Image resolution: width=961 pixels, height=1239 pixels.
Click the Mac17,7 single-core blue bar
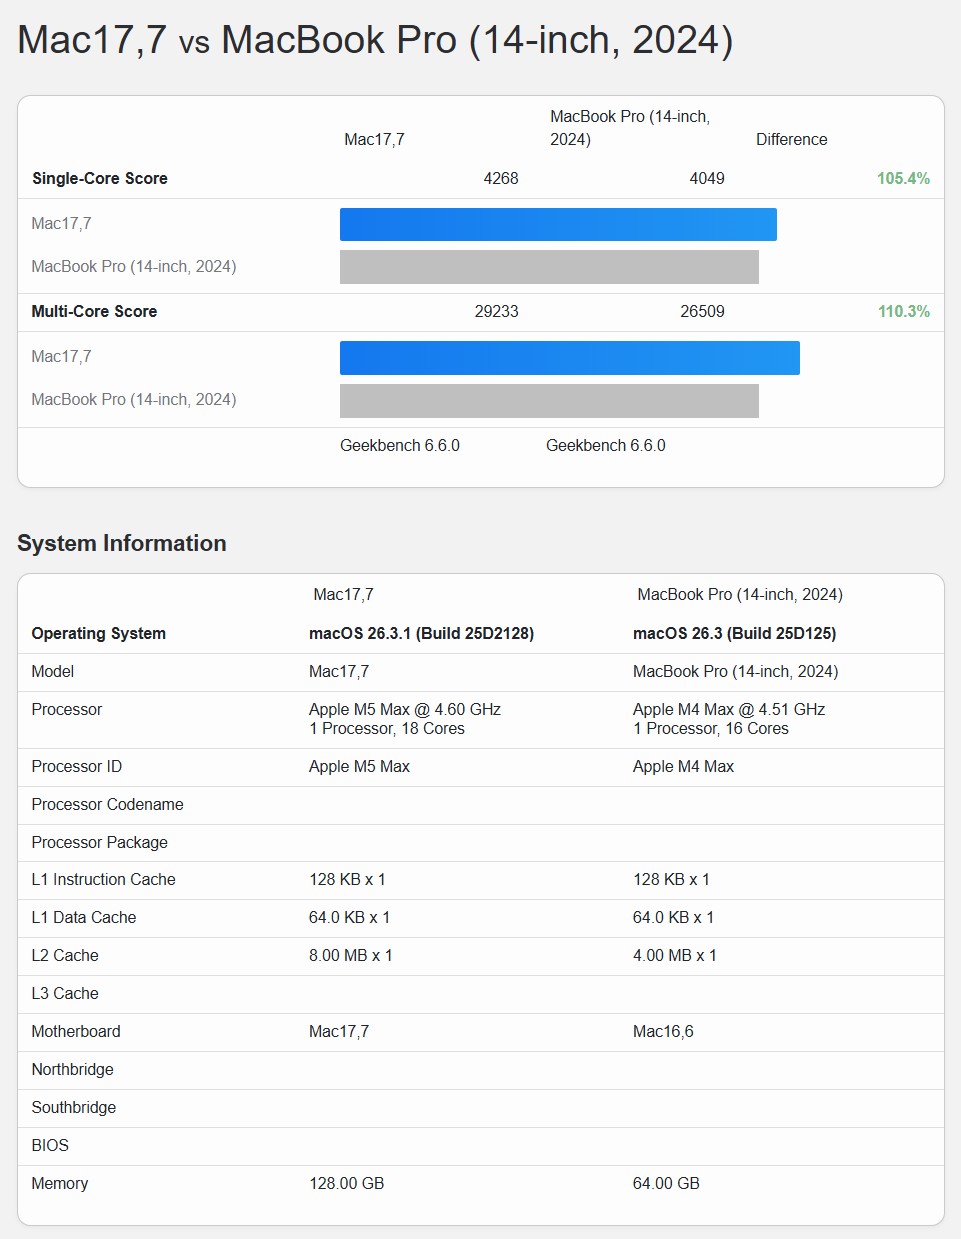(558, 224)
